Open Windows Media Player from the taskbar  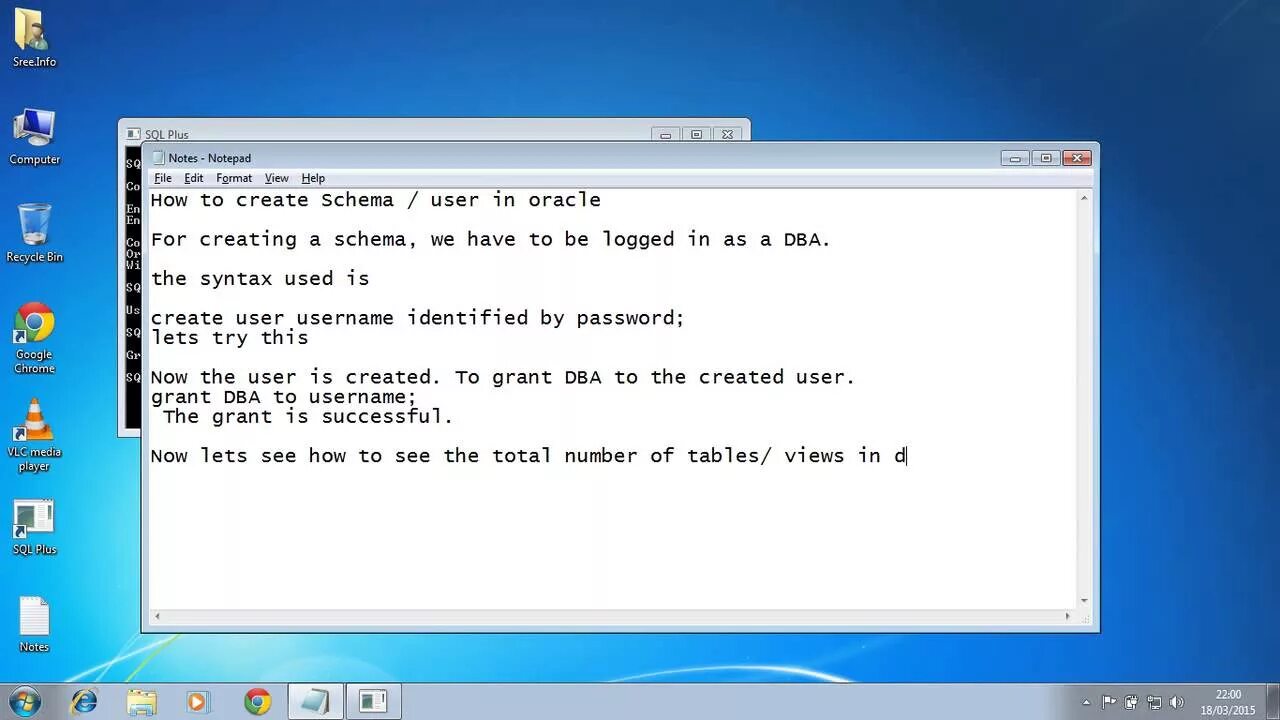click(198, 702)
